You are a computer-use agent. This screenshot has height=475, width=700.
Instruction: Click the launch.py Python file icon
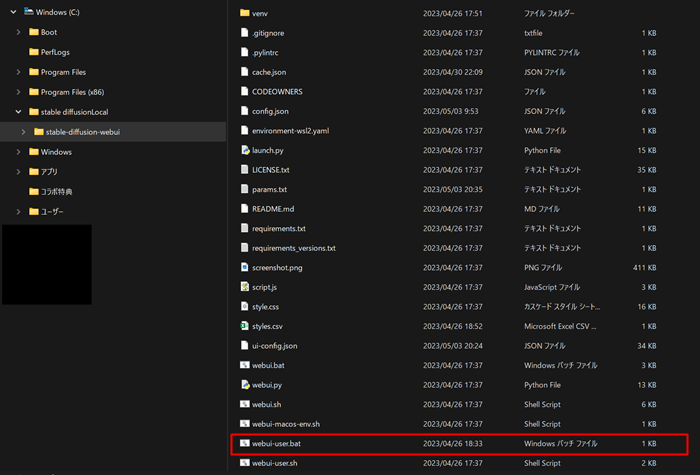(245, 150)
